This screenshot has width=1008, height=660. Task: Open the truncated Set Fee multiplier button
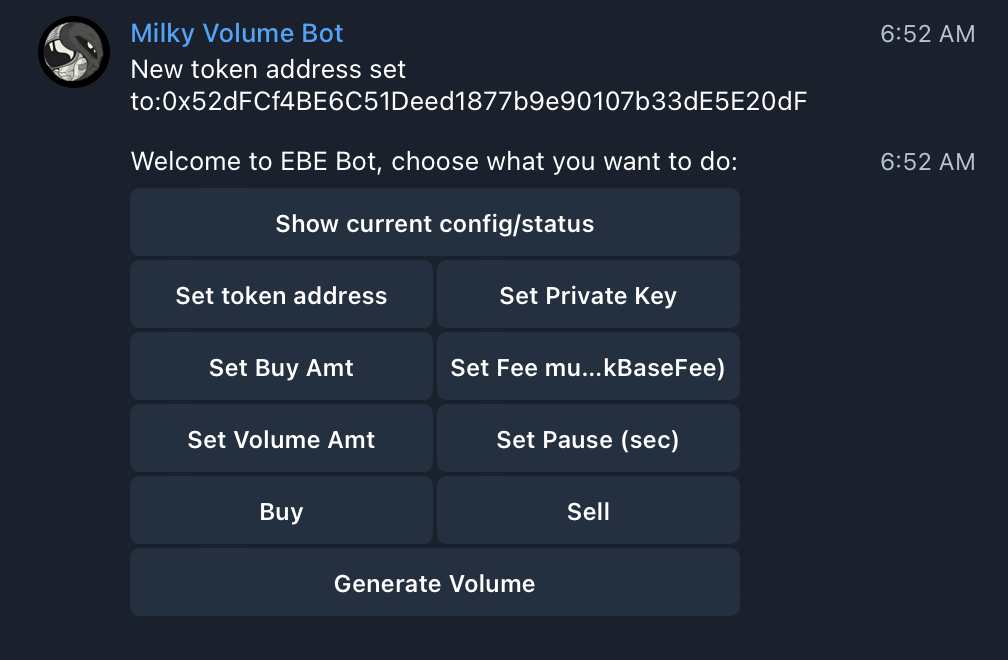point(588,367)
